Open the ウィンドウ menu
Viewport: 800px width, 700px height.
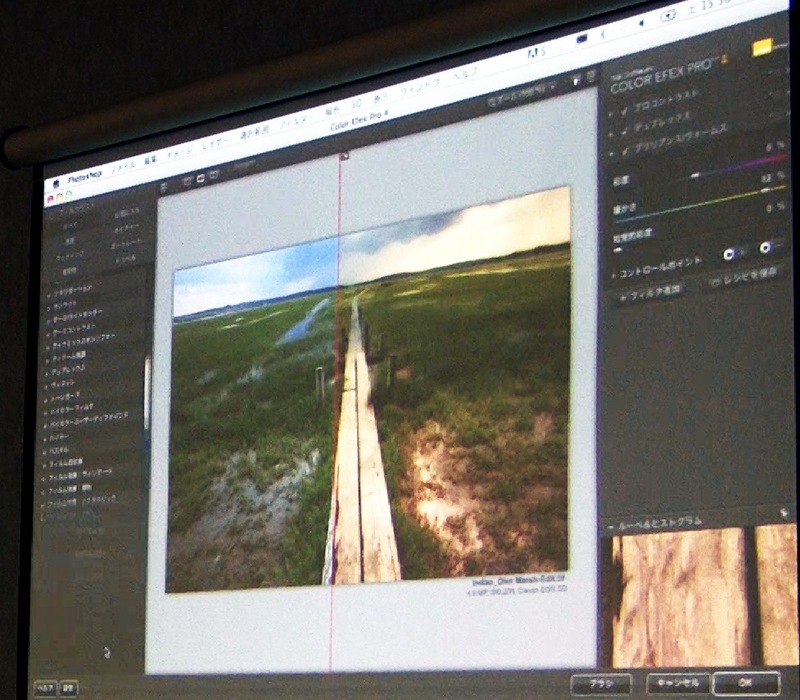(x=420, y=87)
